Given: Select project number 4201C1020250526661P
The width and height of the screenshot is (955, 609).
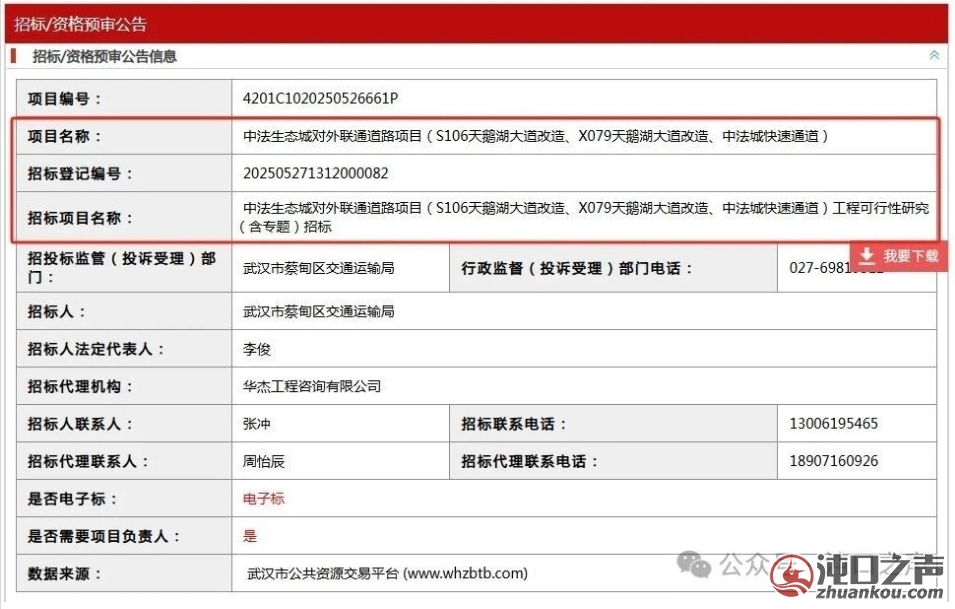Looking at the screenshot, I should click(320, 99).
